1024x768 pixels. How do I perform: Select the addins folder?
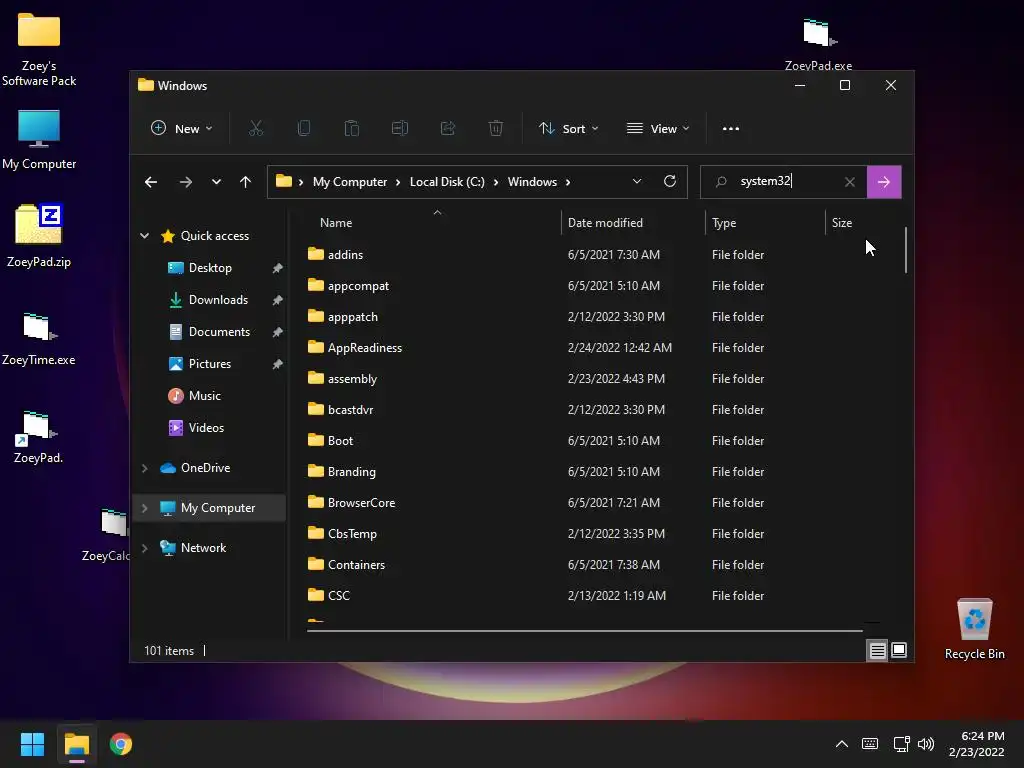point(345,255)
